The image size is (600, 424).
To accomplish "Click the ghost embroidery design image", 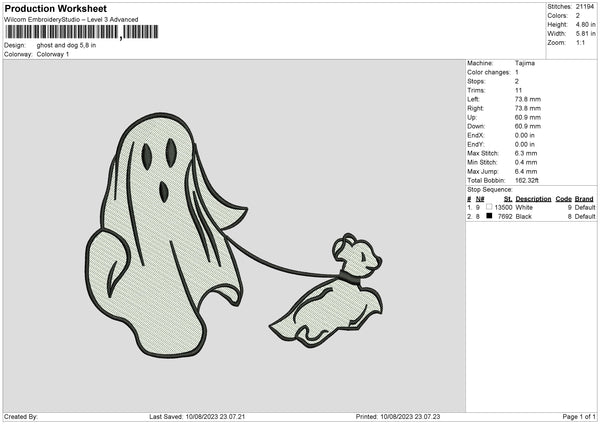I will pyautogui.click(x=165, y=235).
